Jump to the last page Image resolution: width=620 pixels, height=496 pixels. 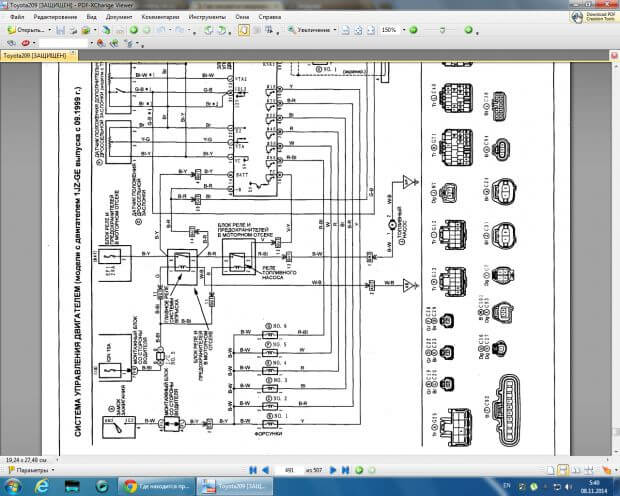[x=344, y=468]
